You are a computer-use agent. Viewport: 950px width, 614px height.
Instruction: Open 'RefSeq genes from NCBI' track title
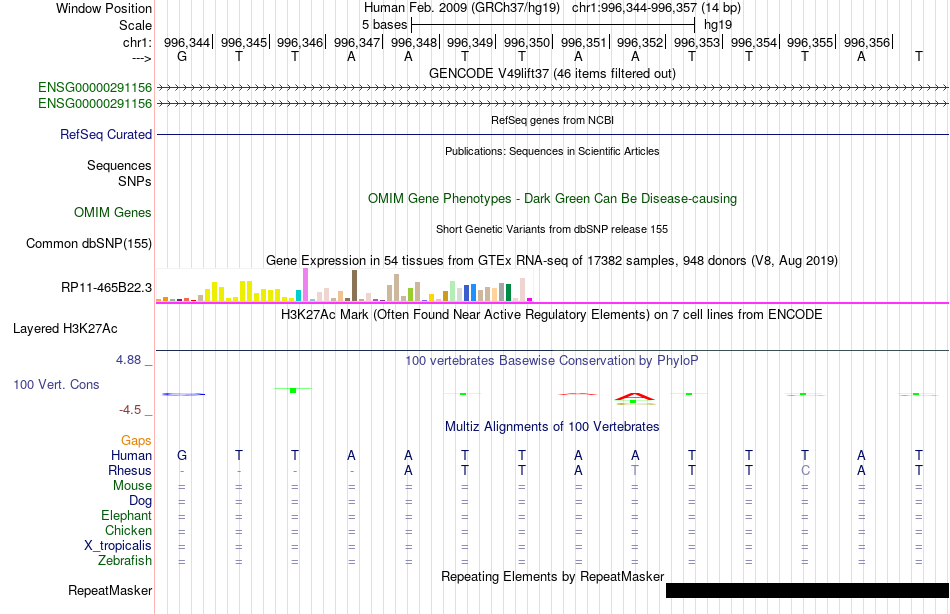click(552, 120)
